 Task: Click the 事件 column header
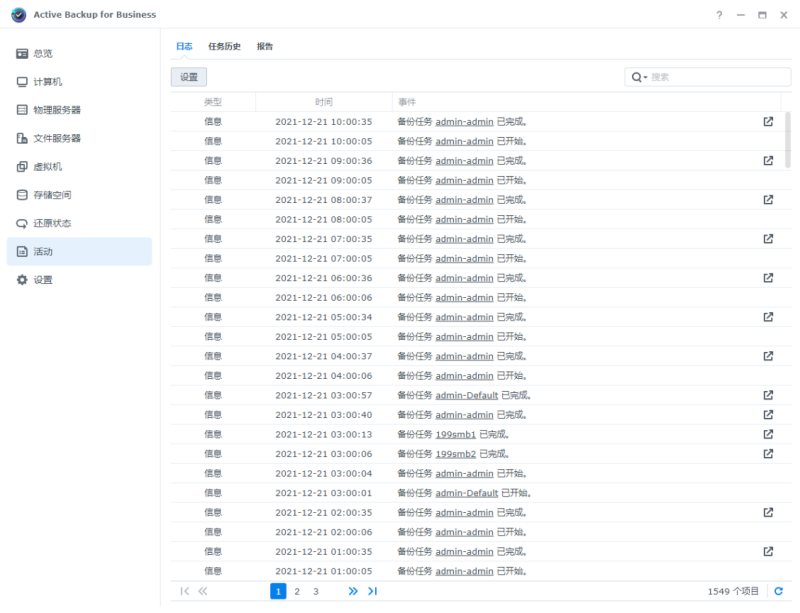[x=586, y=102]
